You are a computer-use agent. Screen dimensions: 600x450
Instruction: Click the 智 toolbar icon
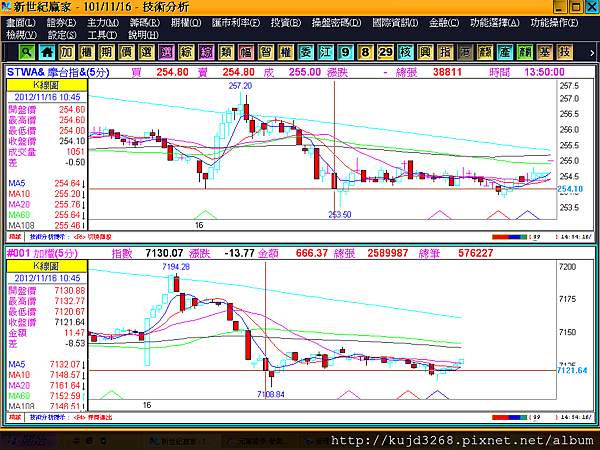tap(266, 52)
